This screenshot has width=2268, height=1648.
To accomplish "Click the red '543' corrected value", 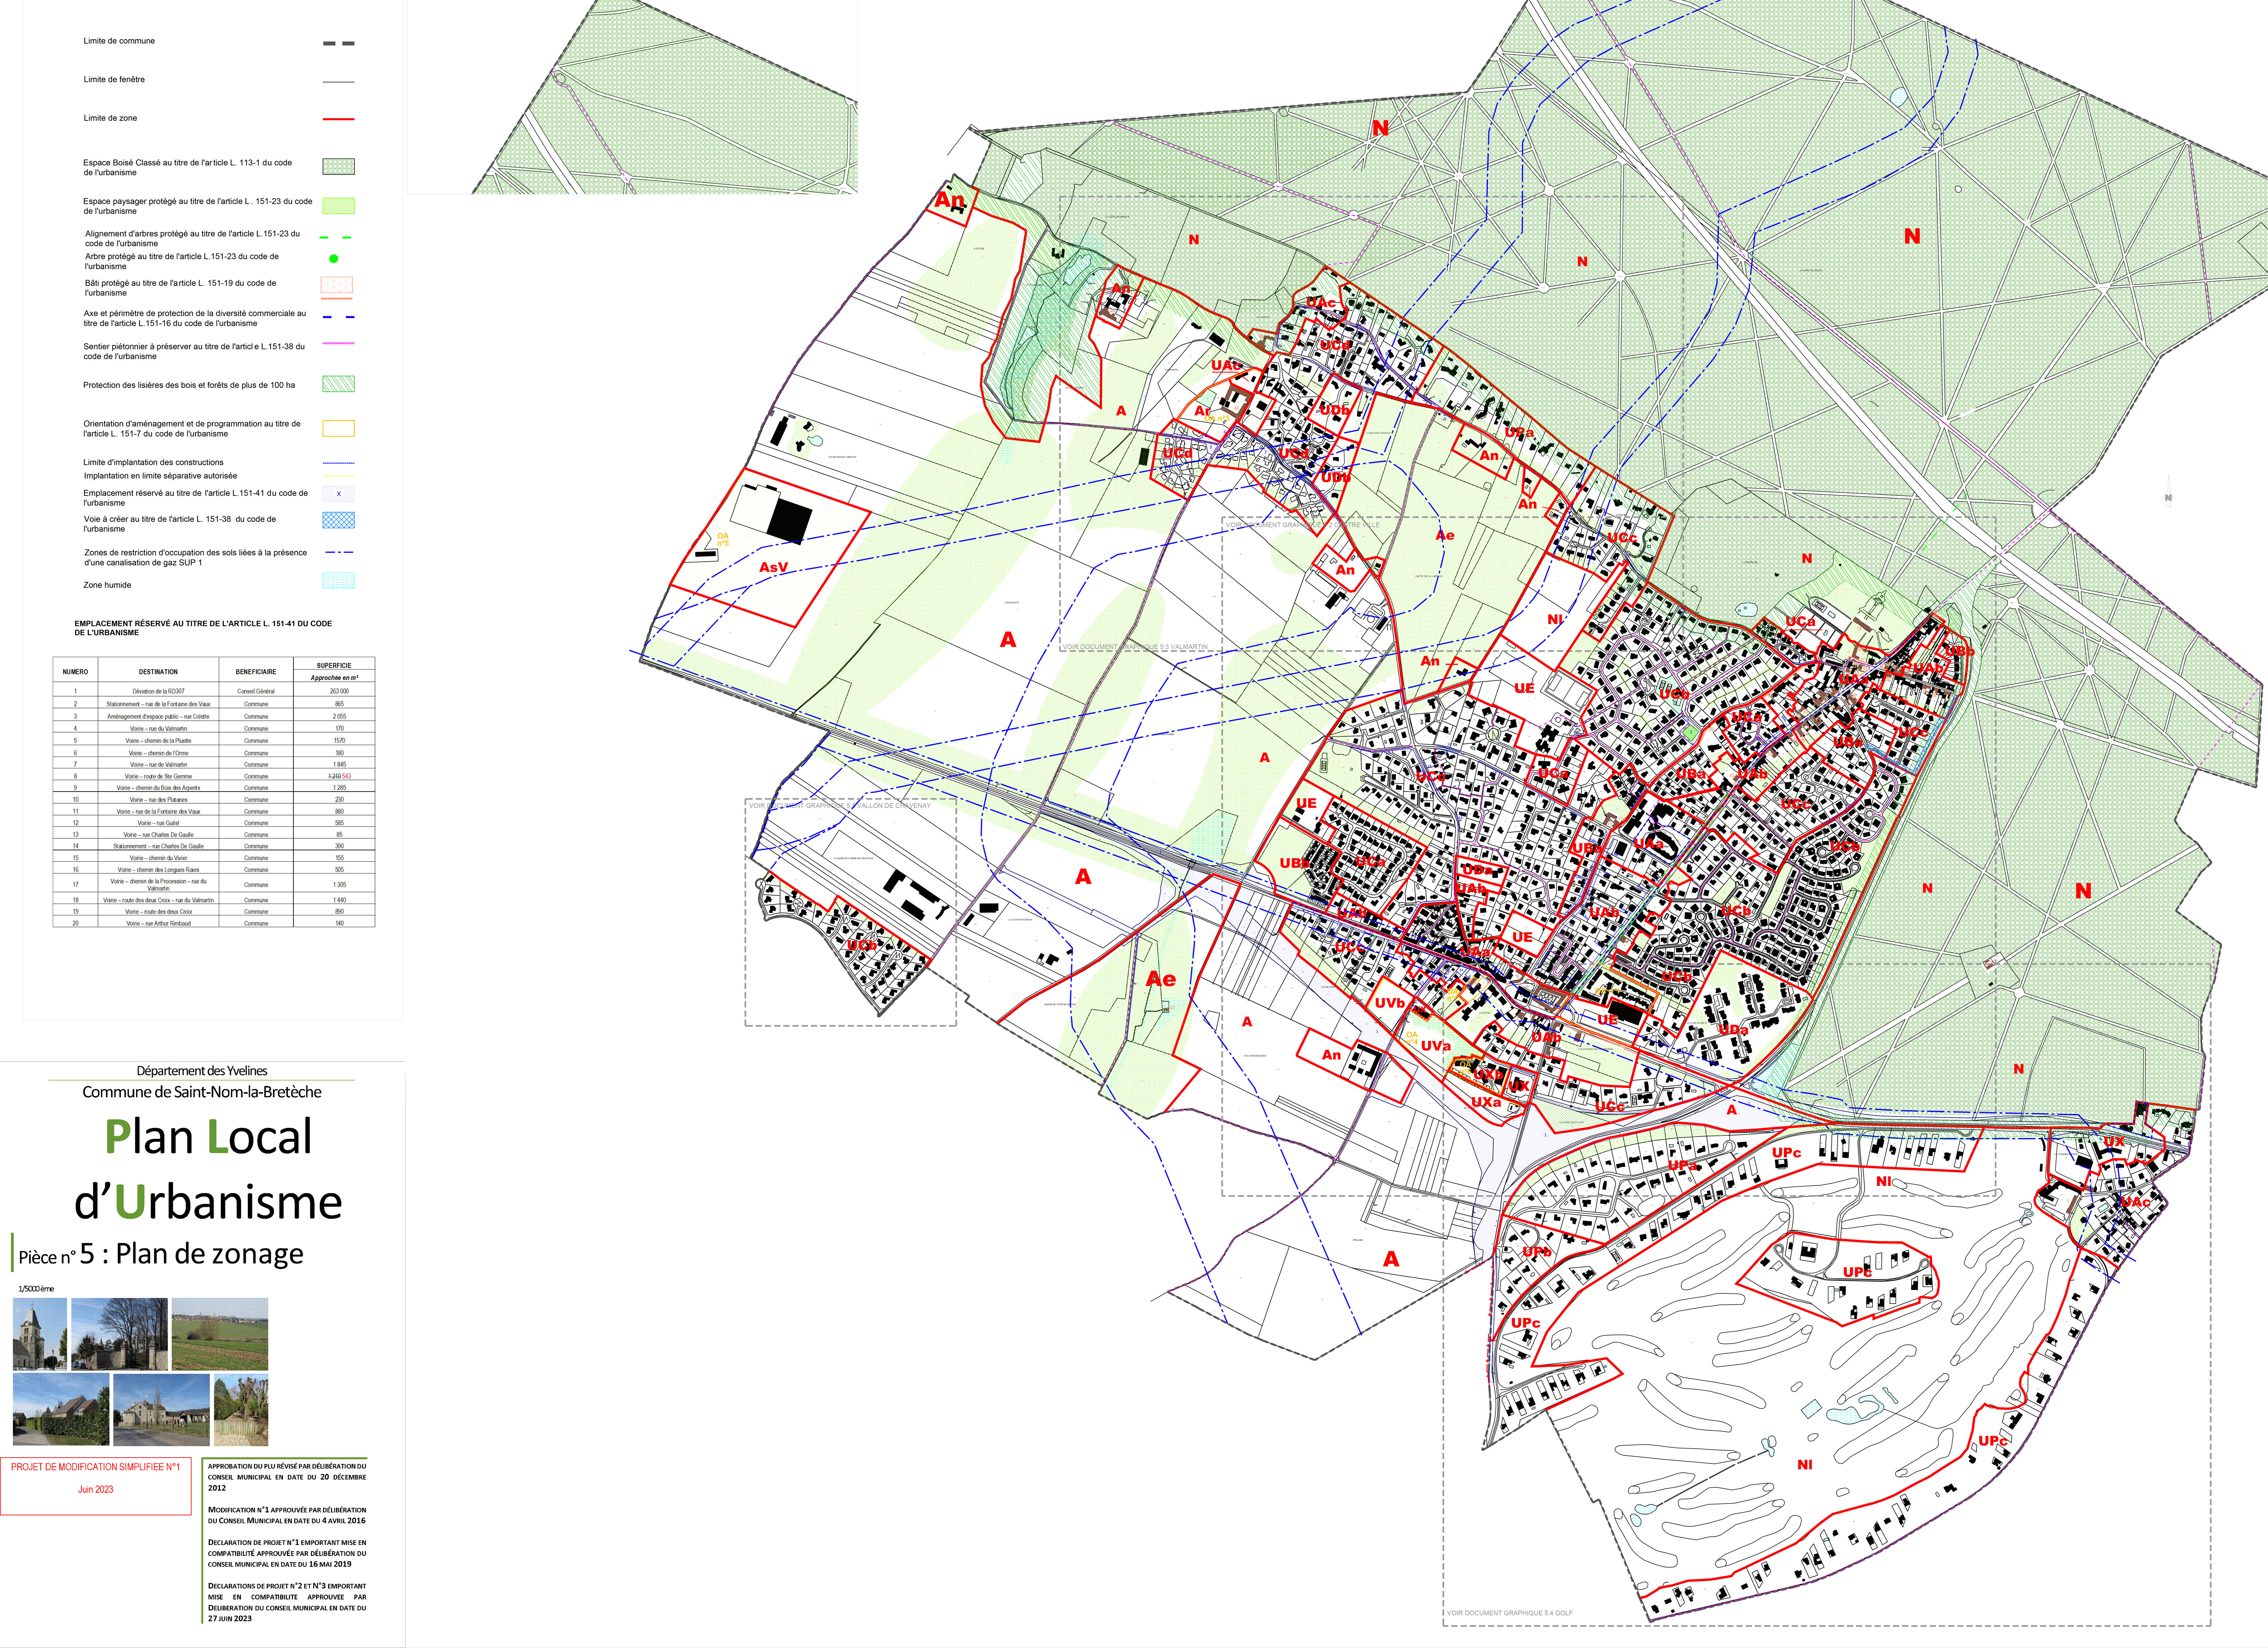I will coord(346,776).
